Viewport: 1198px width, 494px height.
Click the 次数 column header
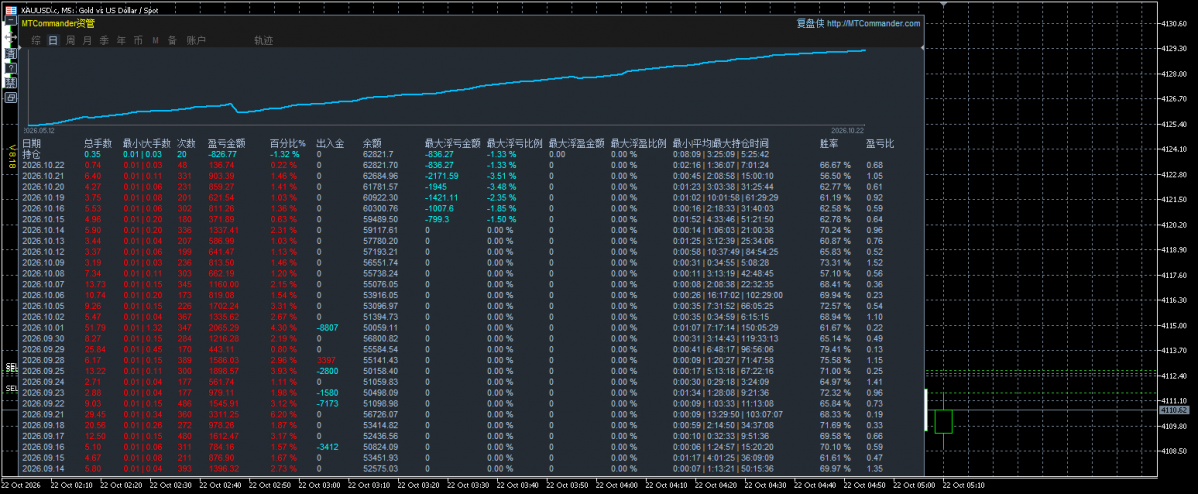coord(186,143)
